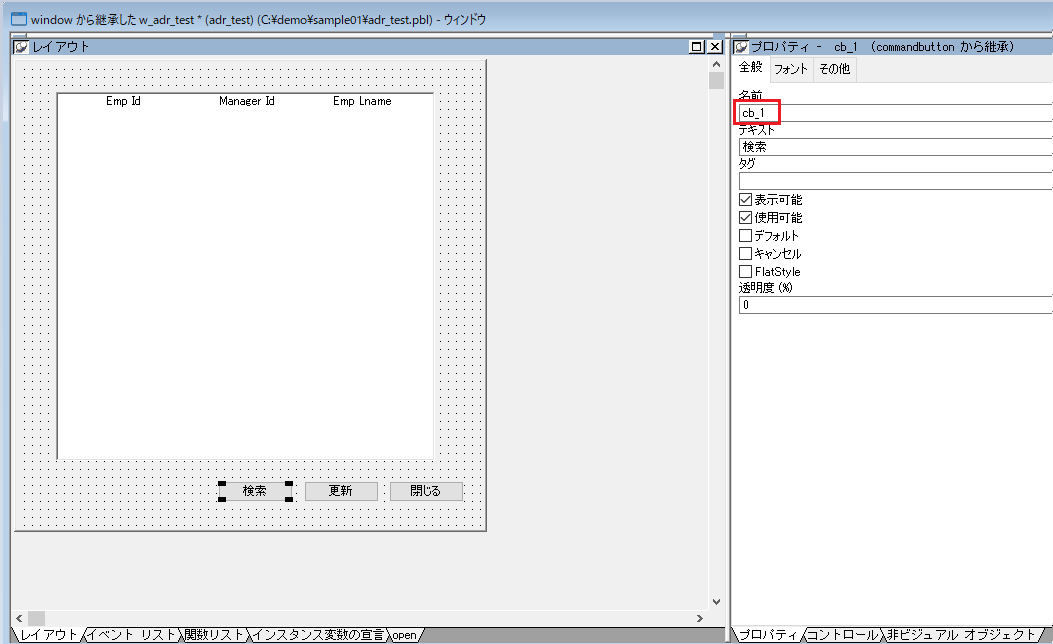Close the レイアウト pane
Screen dimensions: 1053x644
click(714, 47)
